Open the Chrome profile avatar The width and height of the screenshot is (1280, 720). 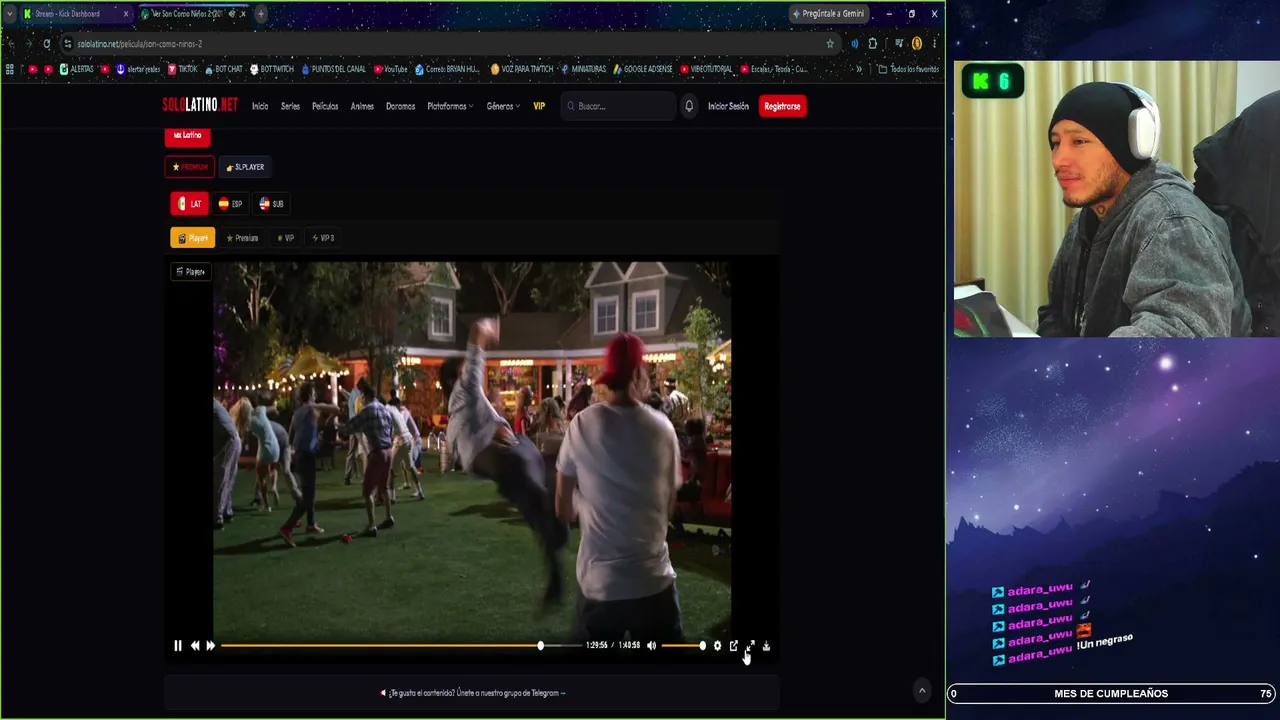(917, 44)
